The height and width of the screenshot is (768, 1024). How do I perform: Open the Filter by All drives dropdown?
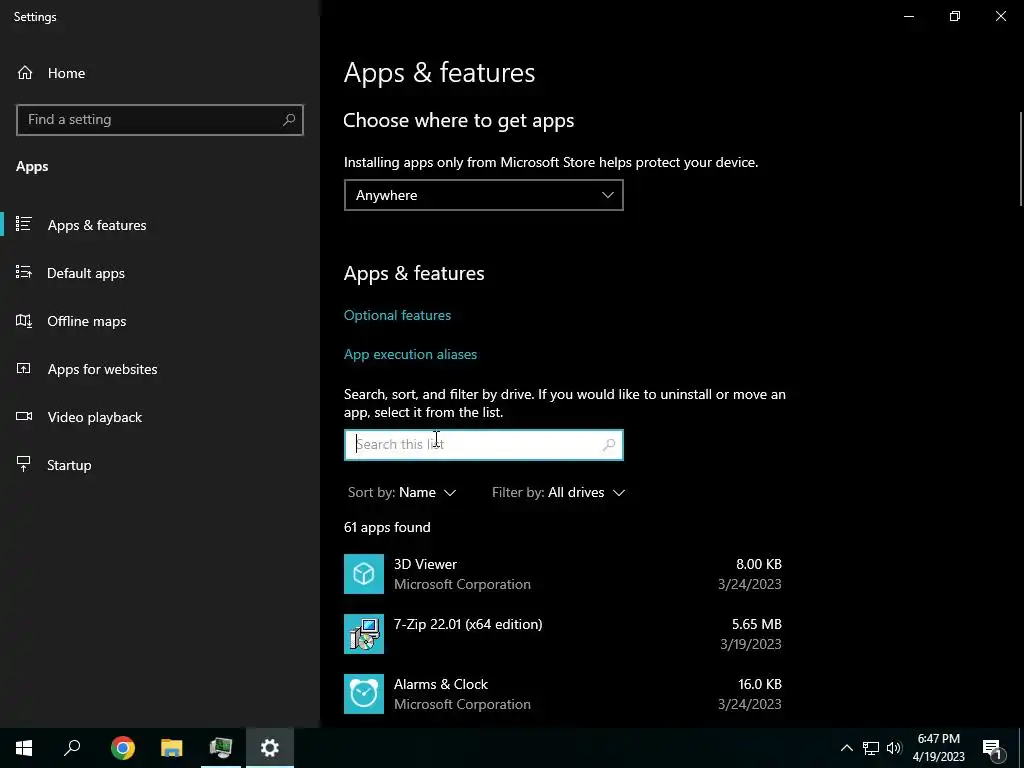click(x=558, y=492)
